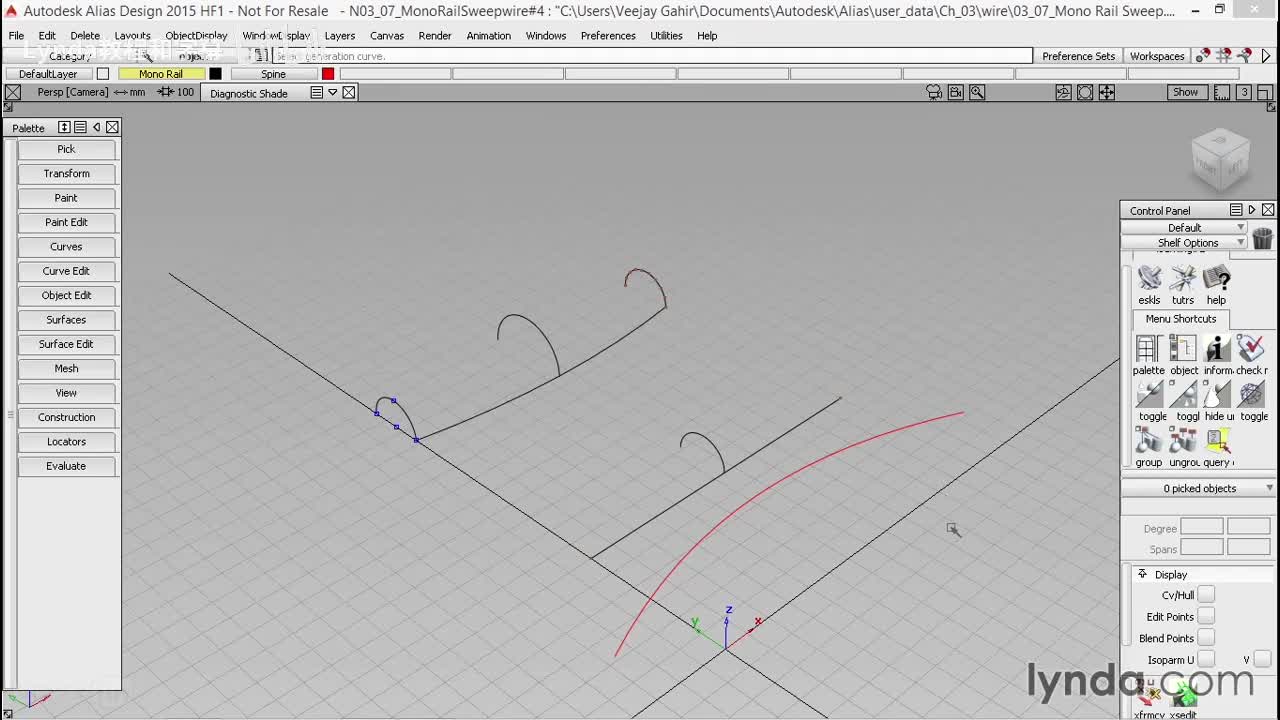Open the Layers menu

click(x=340, y=35)
